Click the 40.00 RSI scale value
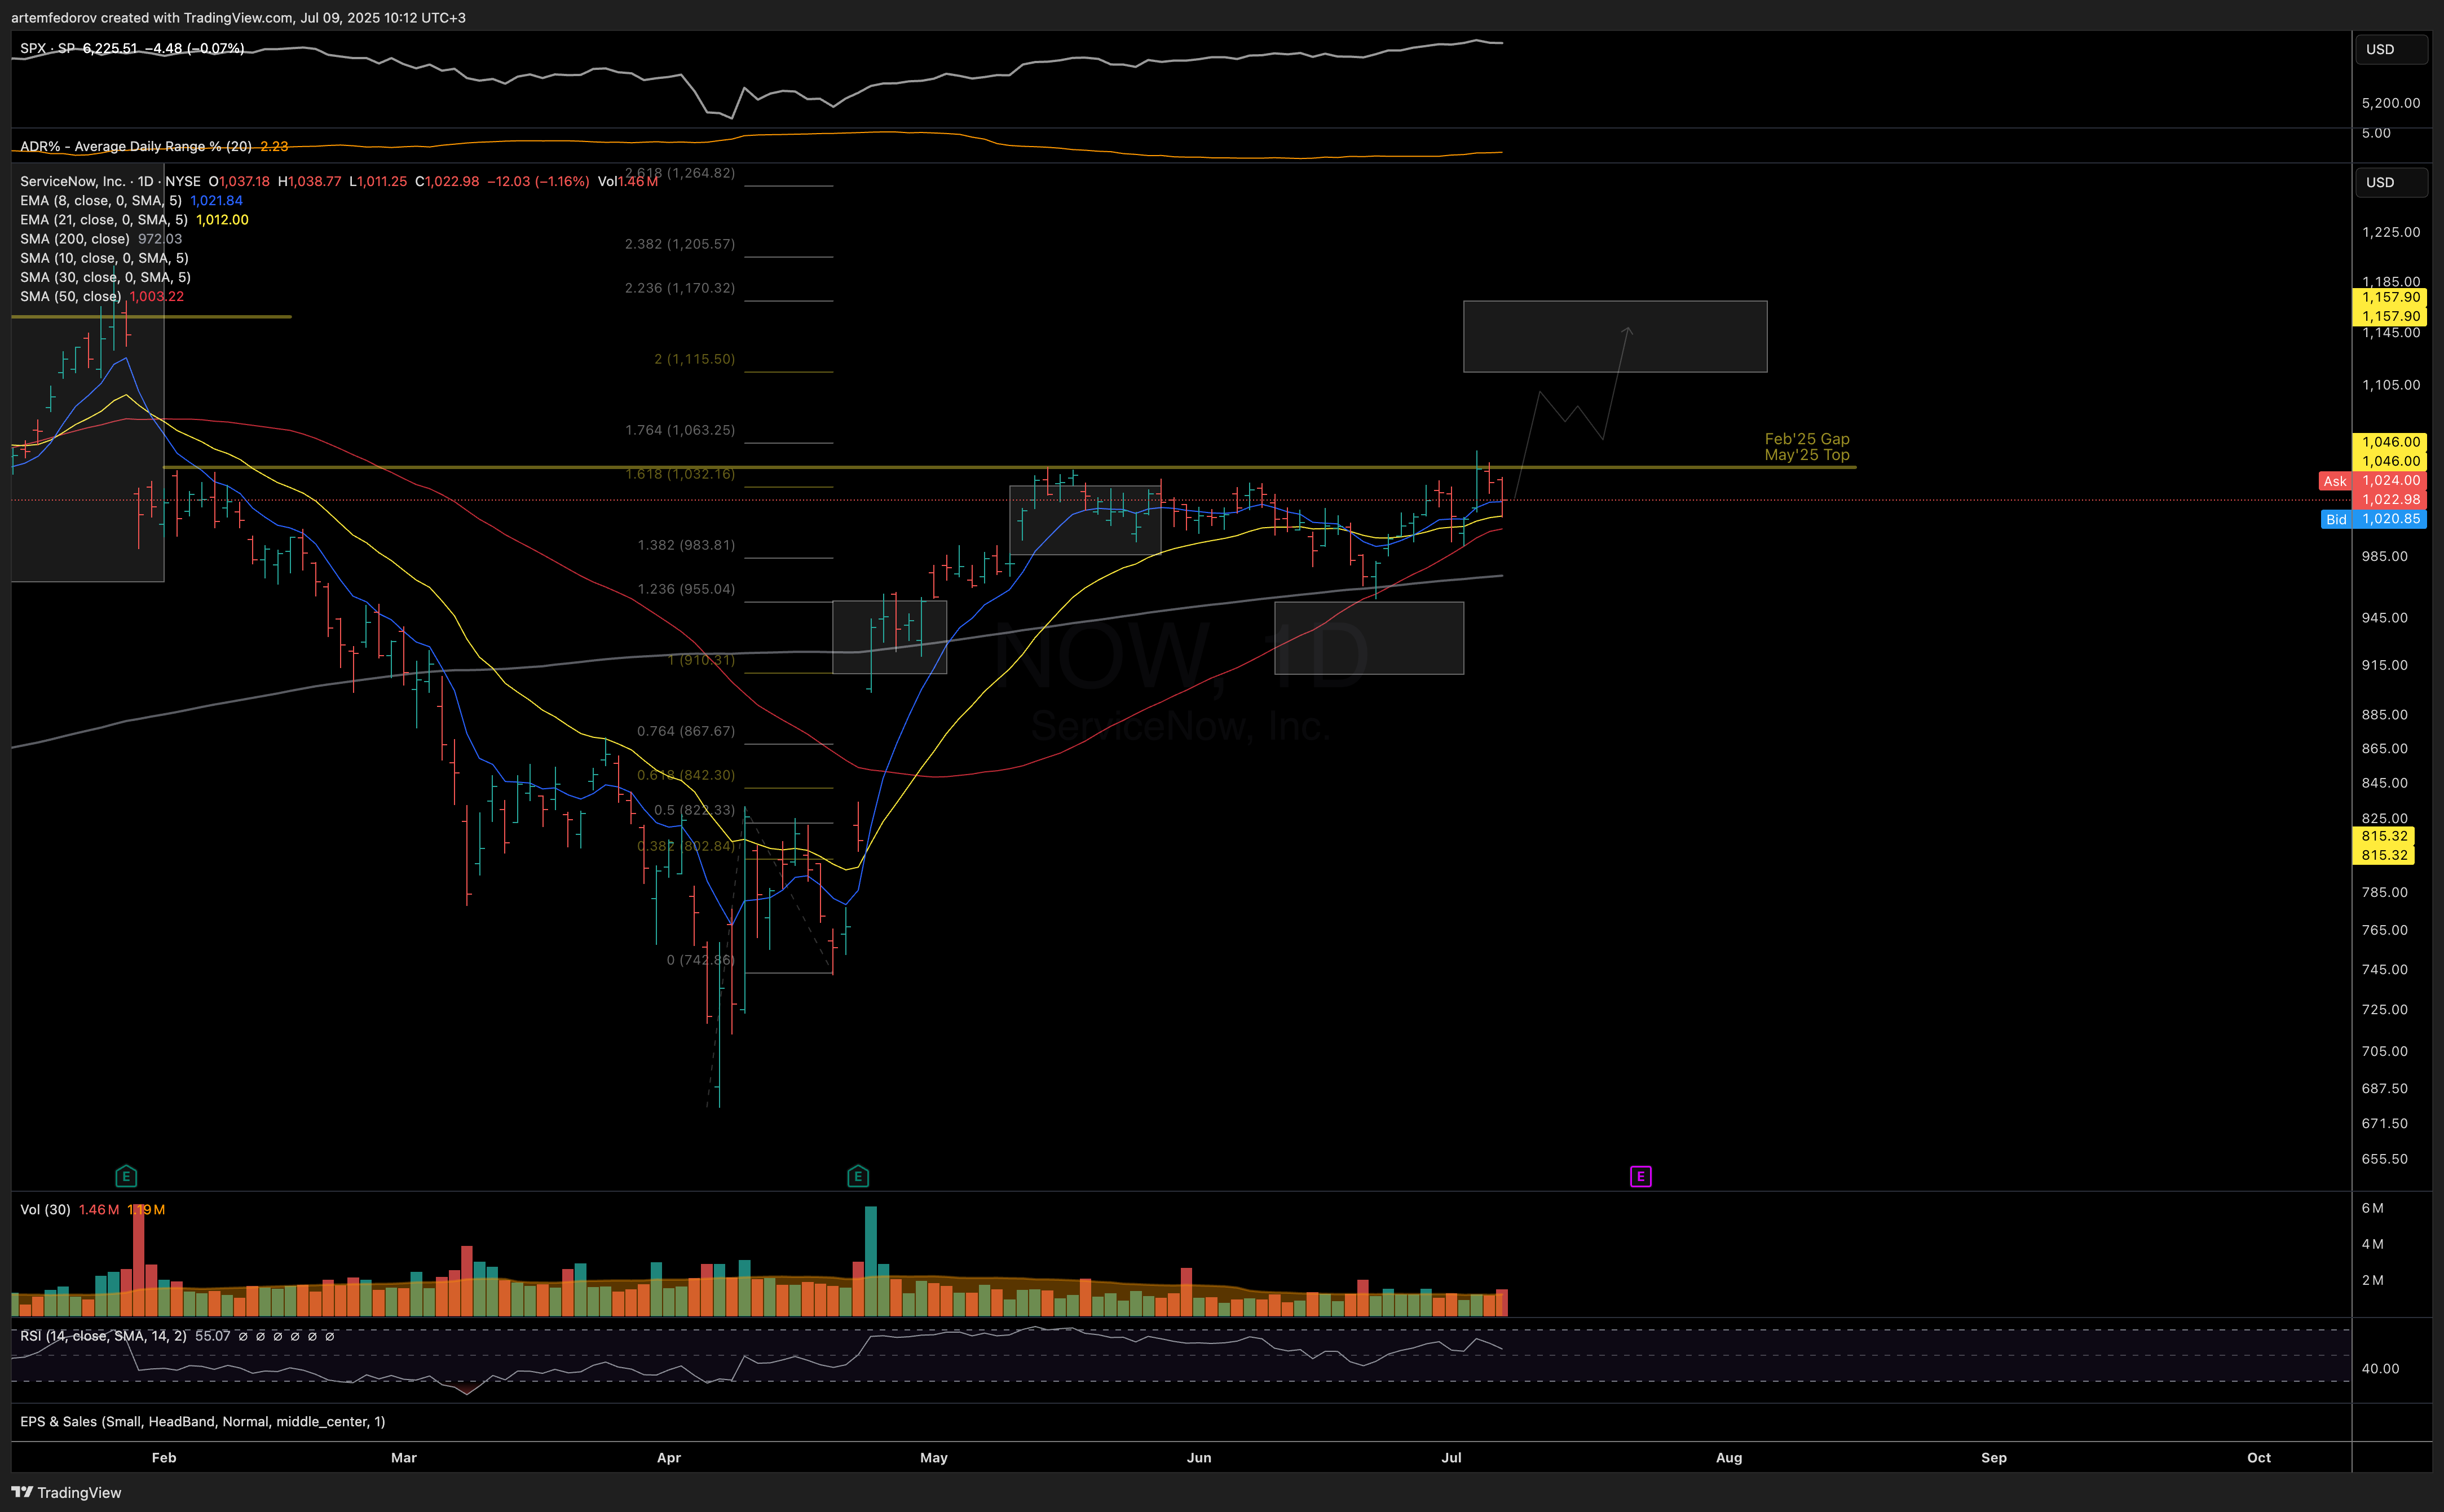The height and width of the screenshot is (1512, 2444). click(x=2380, y=1368)
